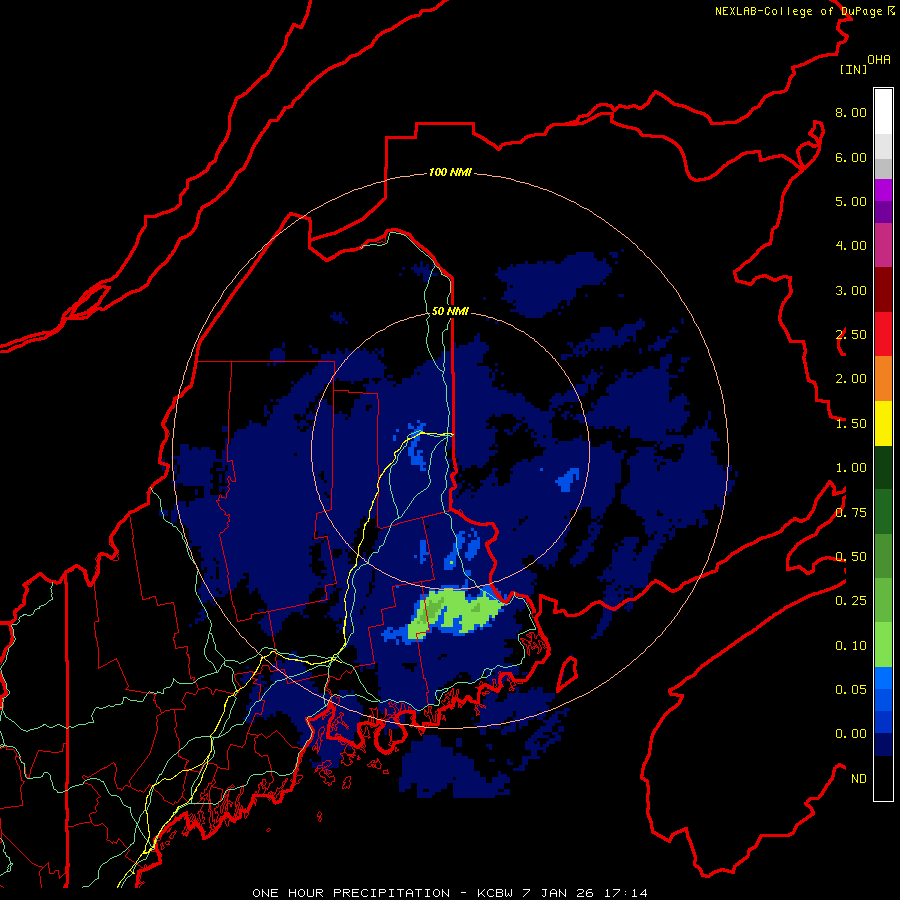Select the 8.00 legend value
The height and width of the screenshot is (900, 900).
coord(851,112)
